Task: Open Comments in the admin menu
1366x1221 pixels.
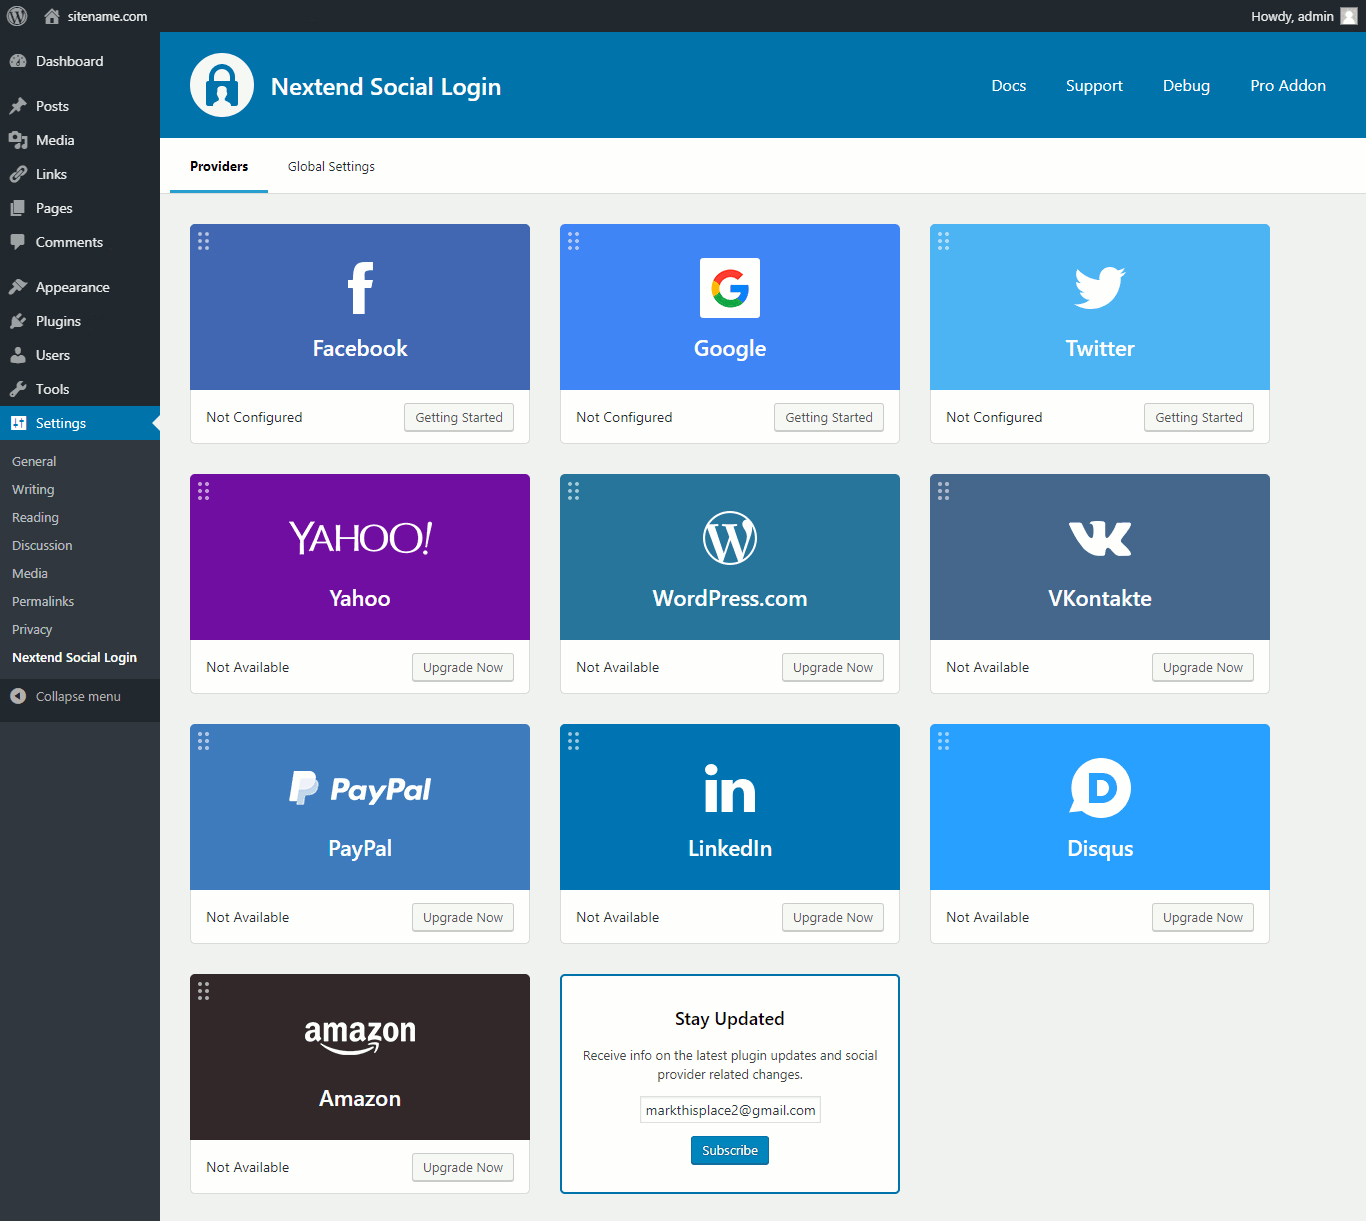Action: [80, 242]
